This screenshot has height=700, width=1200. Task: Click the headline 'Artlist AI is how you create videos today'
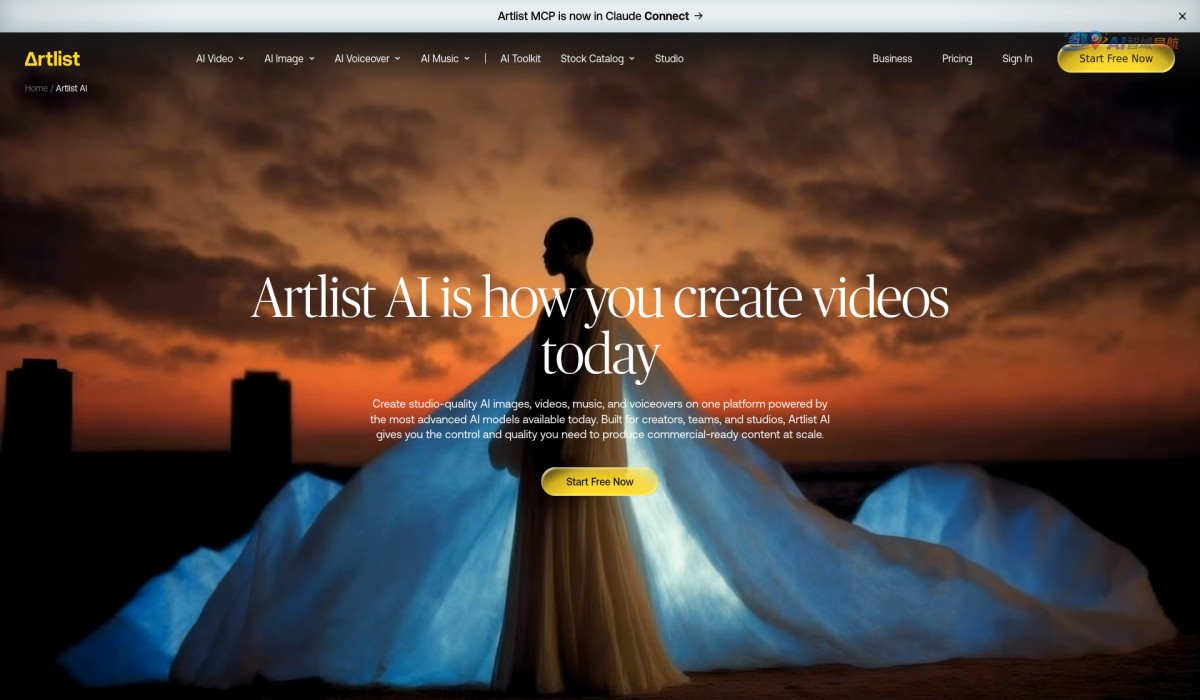(600, 325)
